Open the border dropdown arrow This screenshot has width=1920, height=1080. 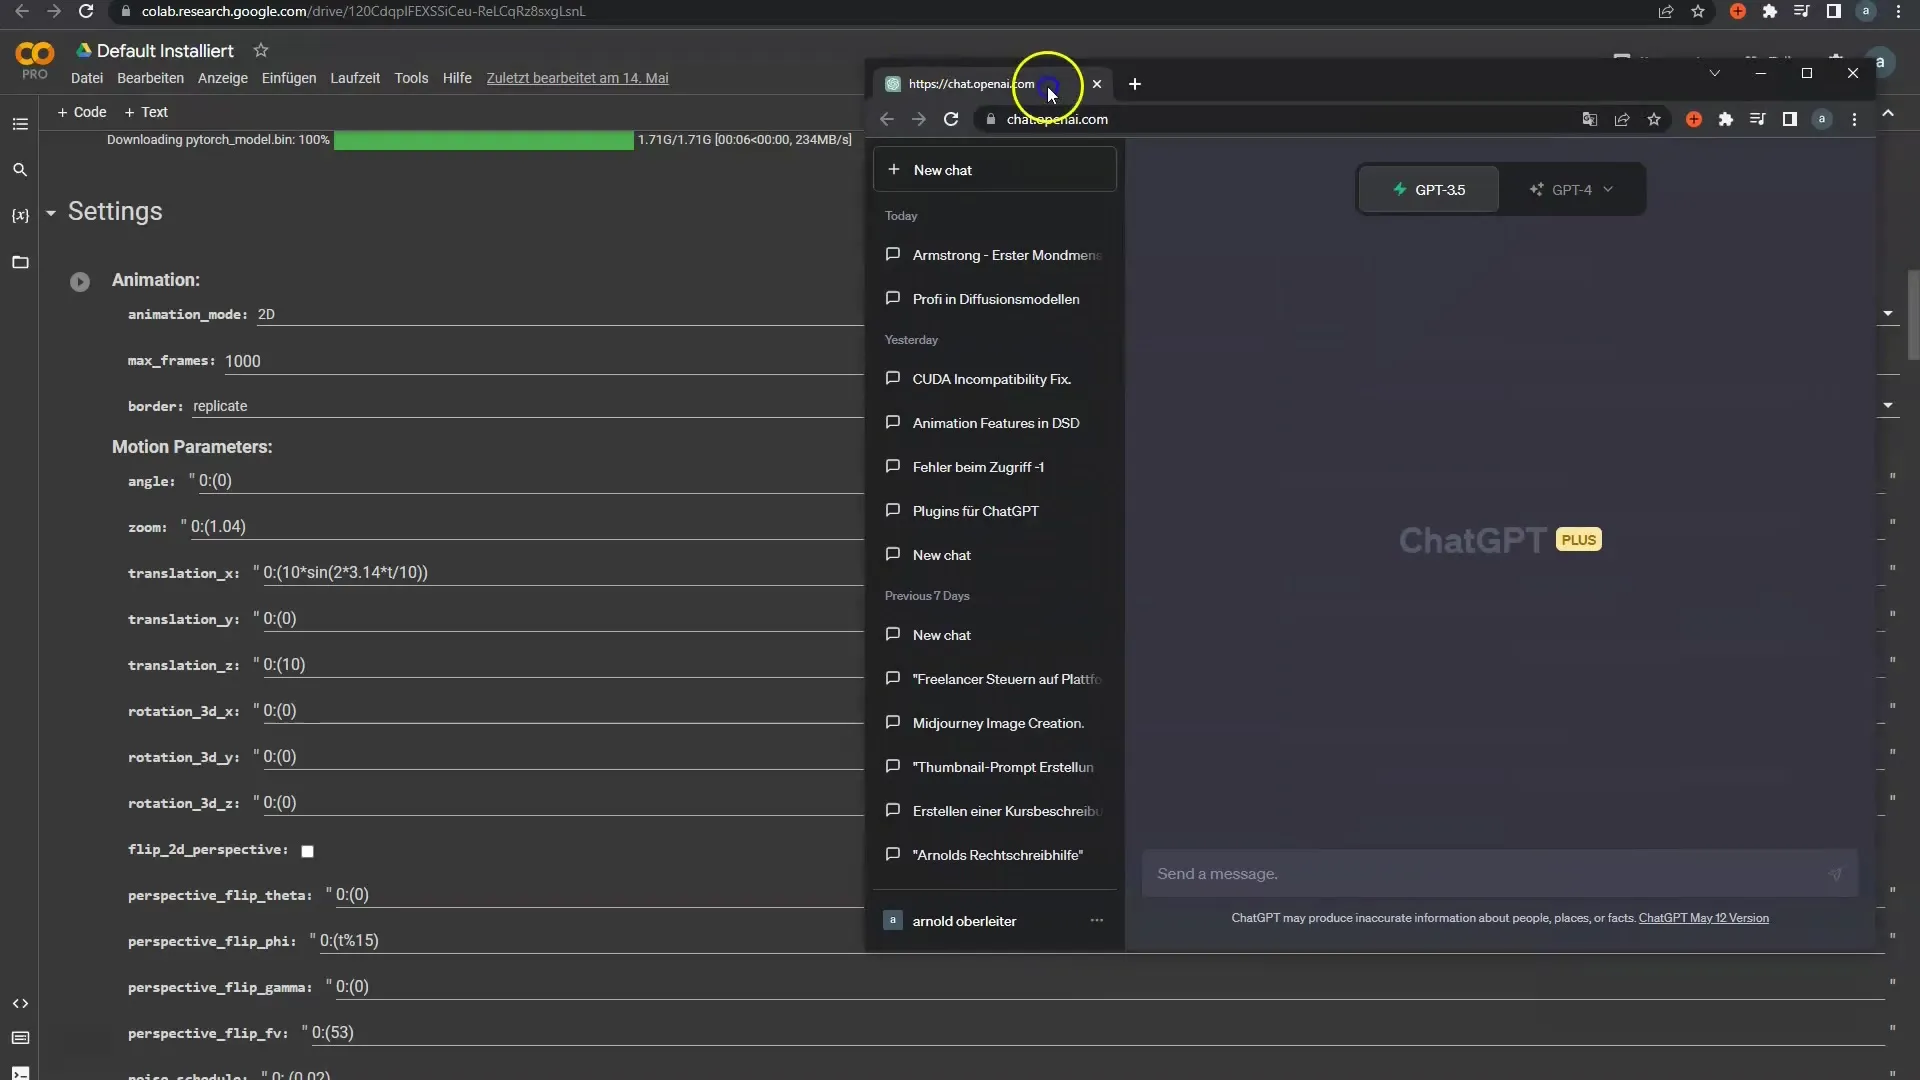coord(1888,406)
